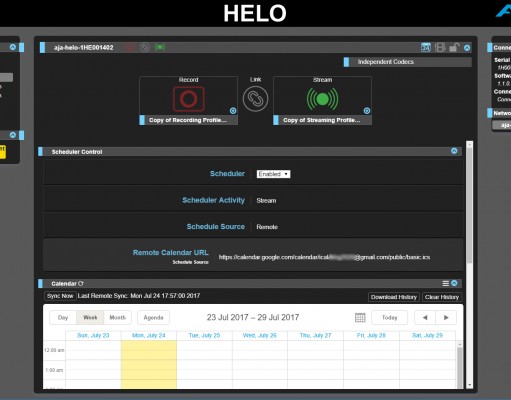Refresh the Calendar with circular arrow
The image size is (511, 400).
[81, 284]
